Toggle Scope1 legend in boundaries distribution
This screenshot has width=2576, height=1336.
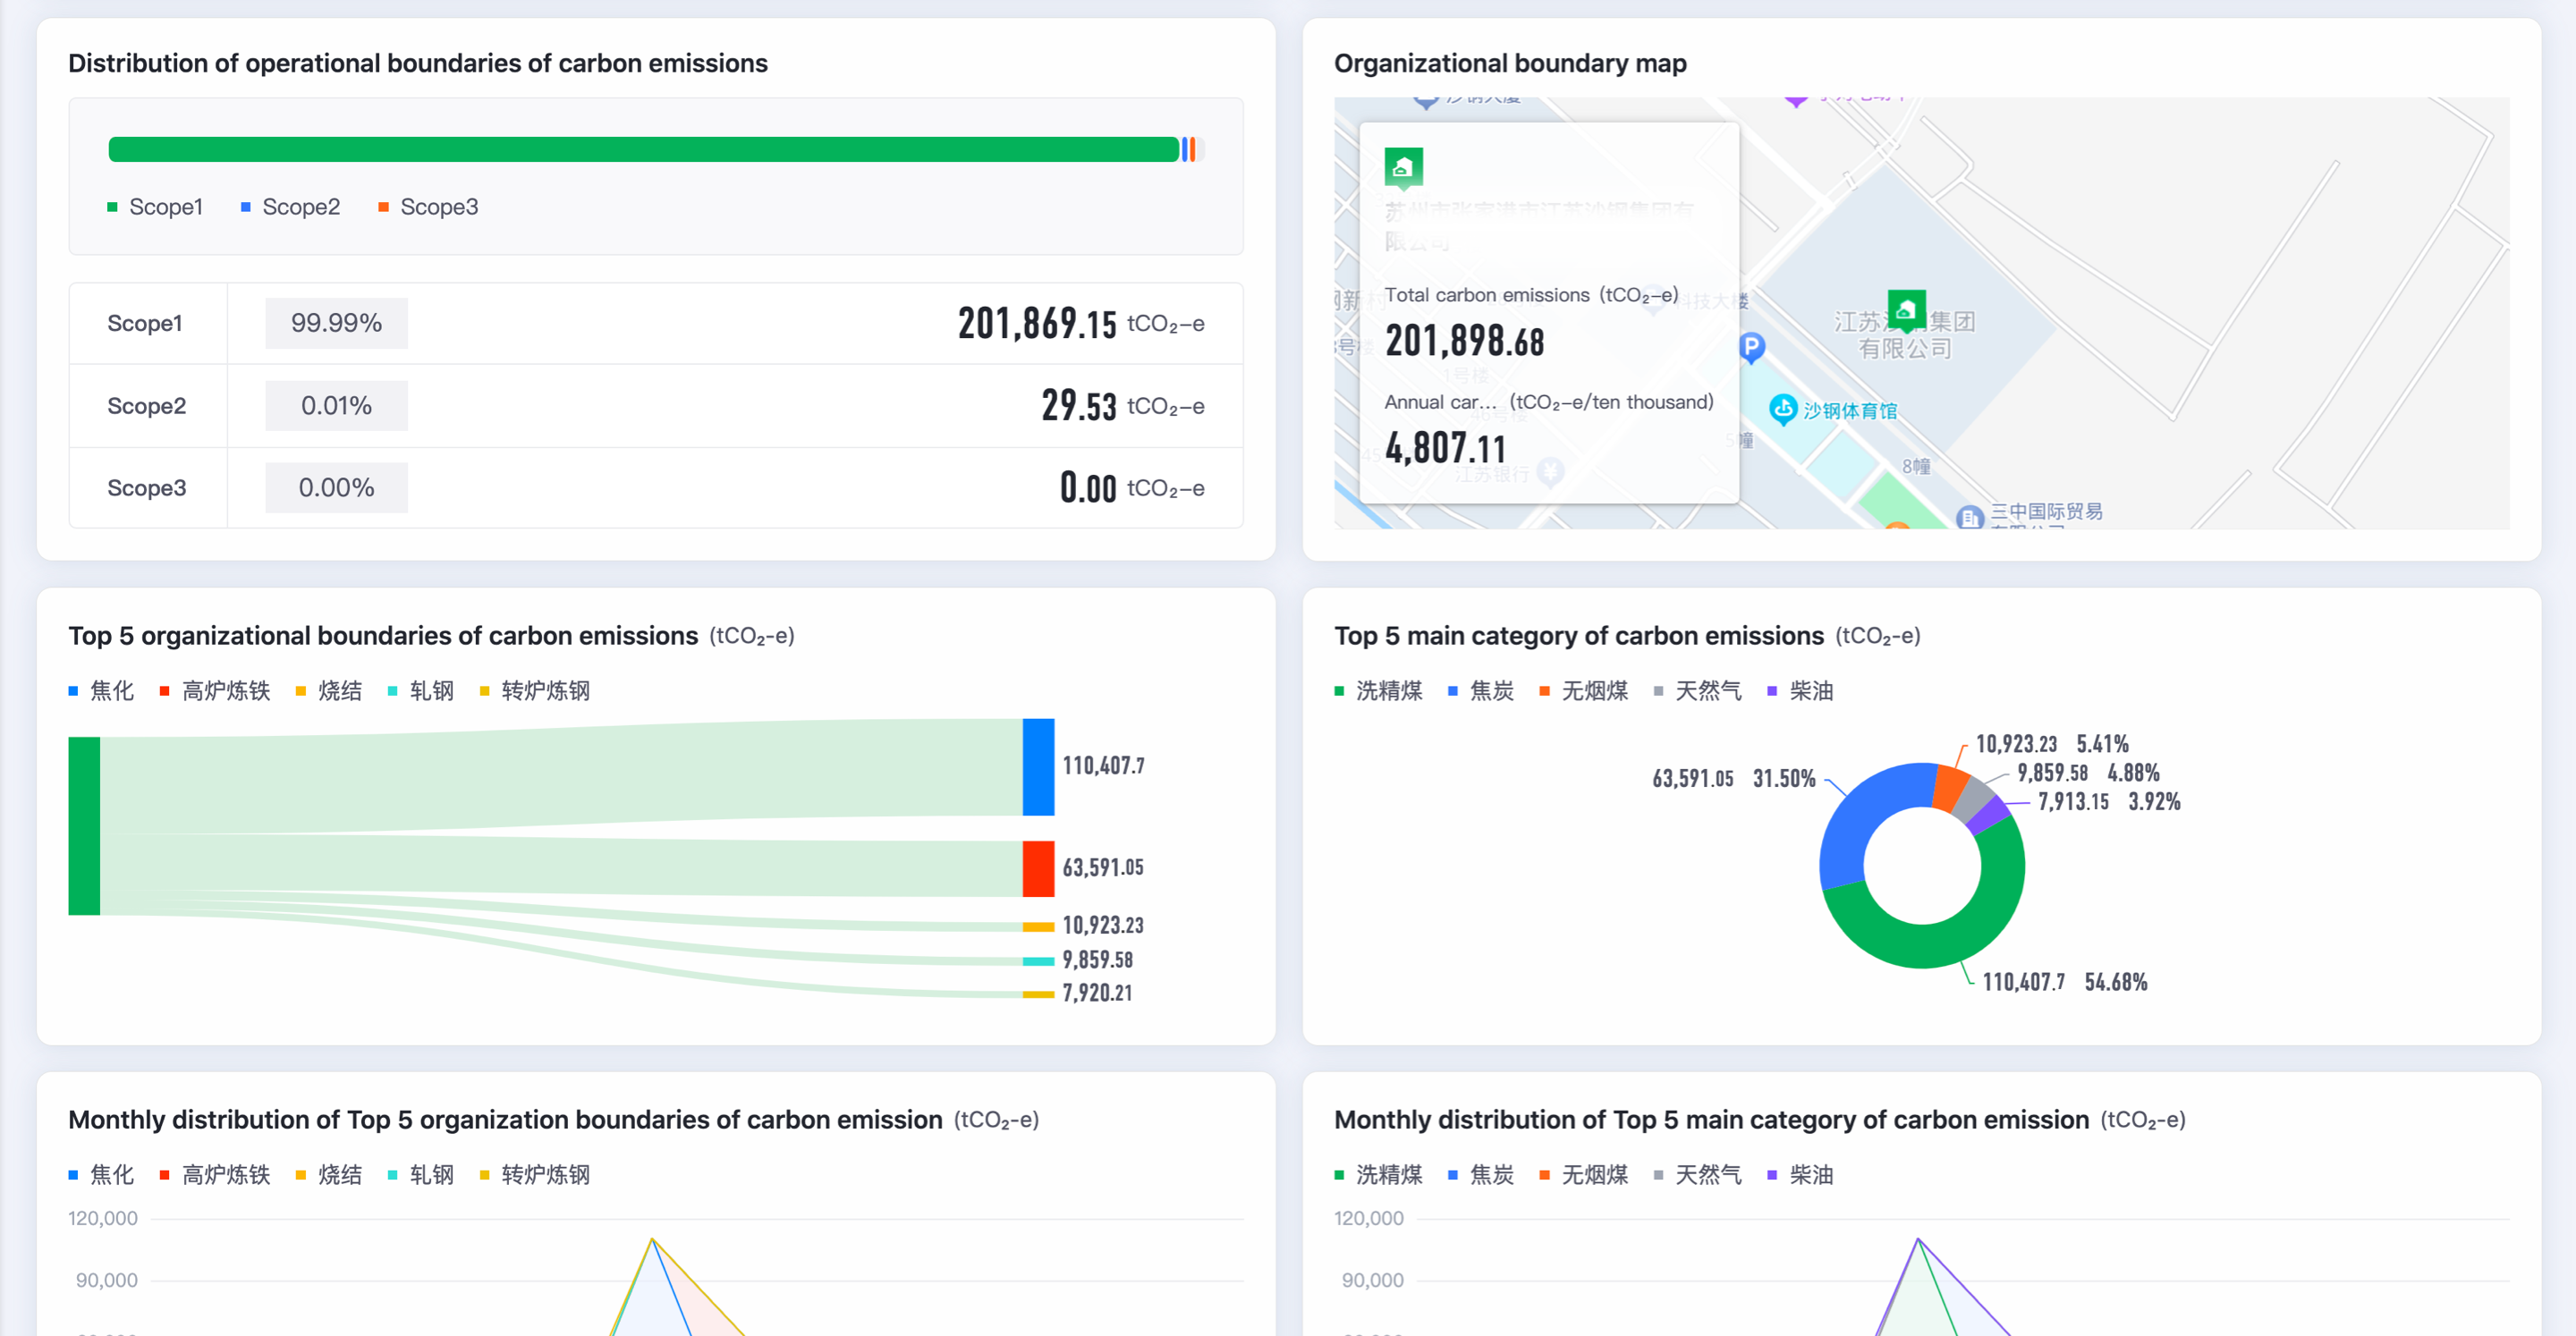(155, 207)
